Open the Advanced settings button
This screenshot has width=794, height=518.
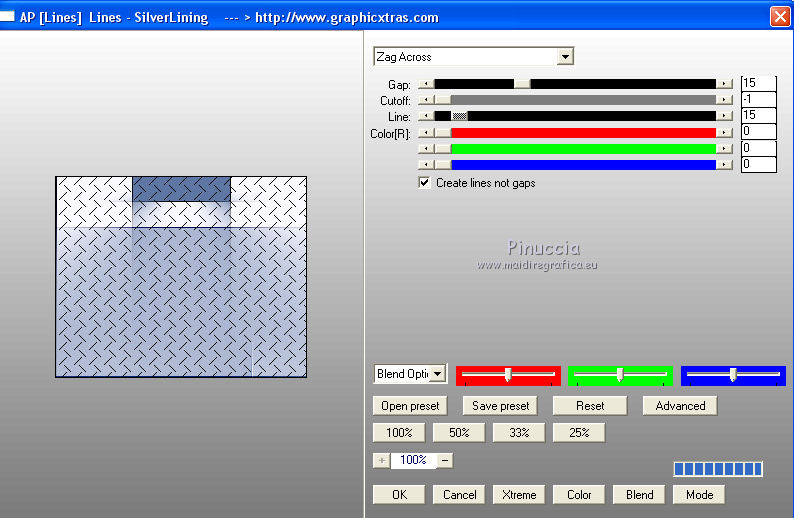(680, 406)
